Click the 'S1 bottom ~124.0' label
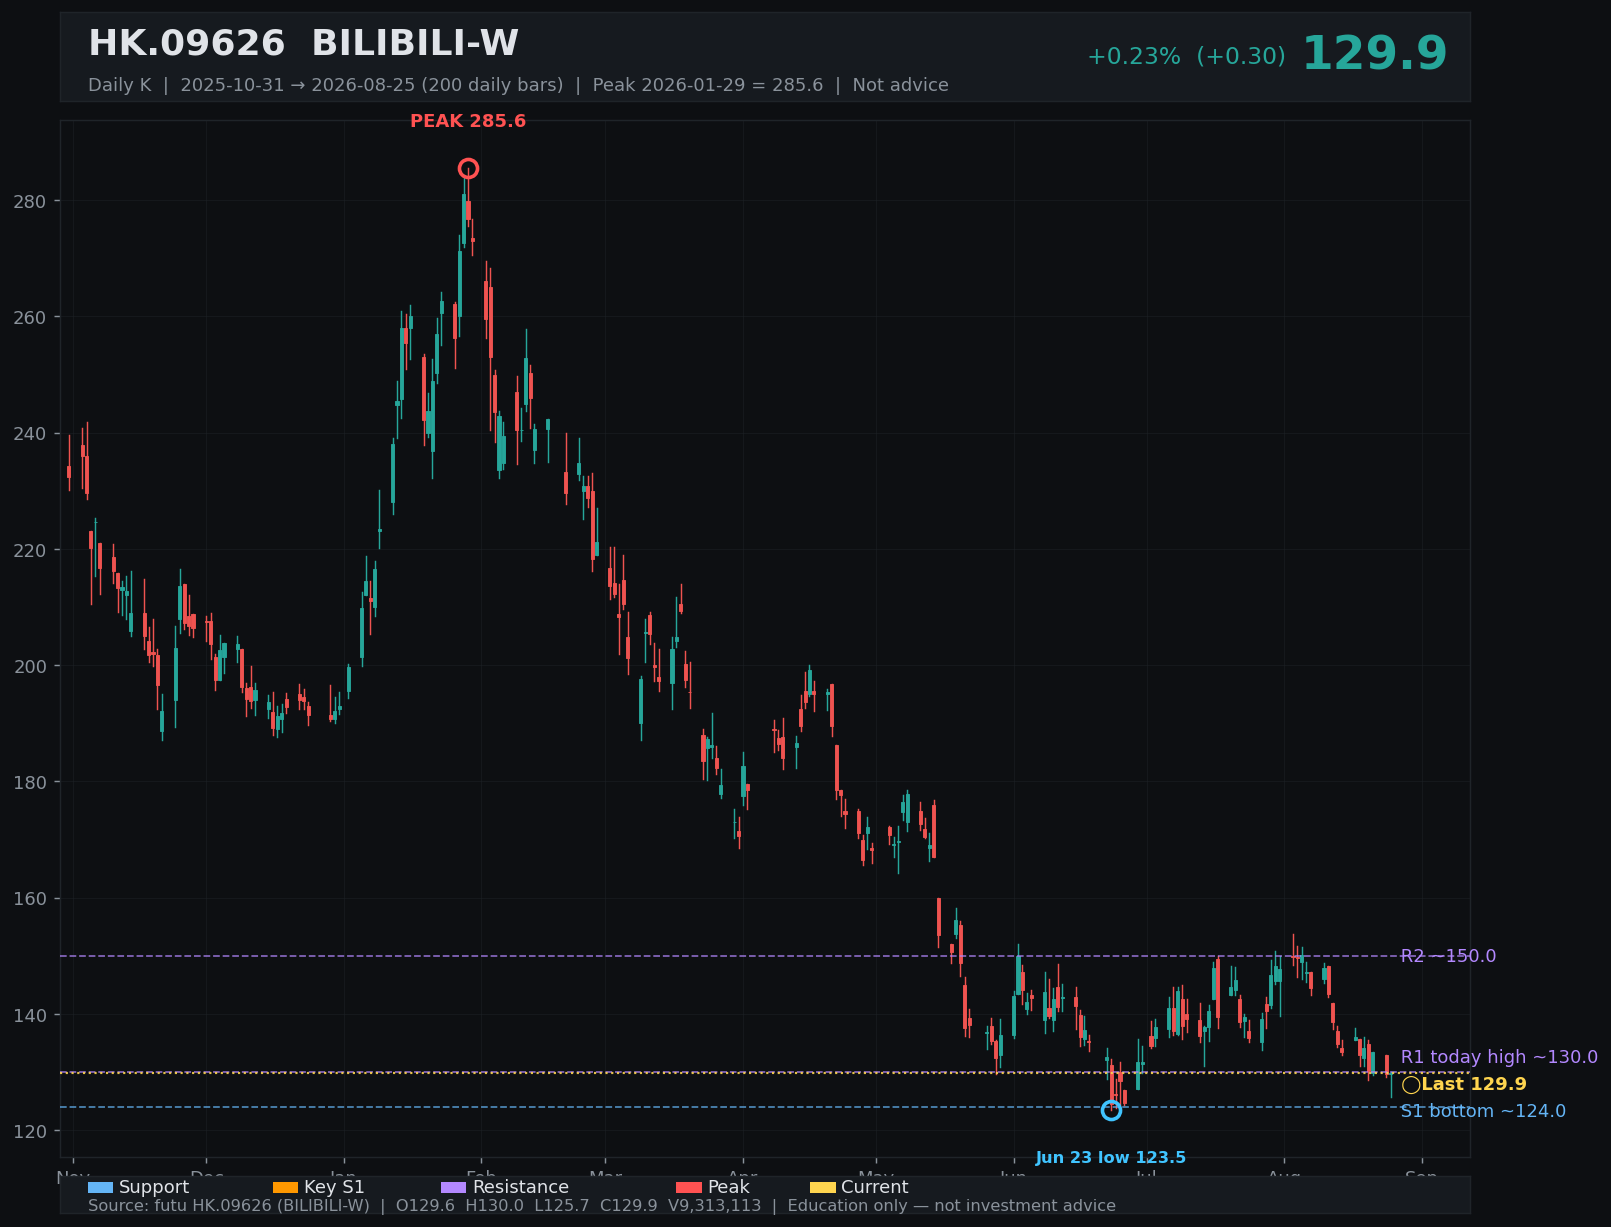Image resolution: width=1611 pixels, height=1227 pixels. coord(1483,1111)
